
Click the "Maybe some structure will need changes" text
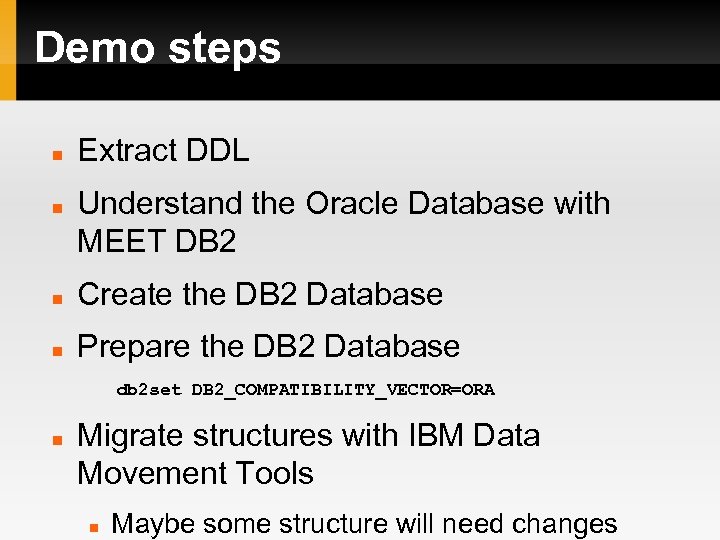coord(364,524)
